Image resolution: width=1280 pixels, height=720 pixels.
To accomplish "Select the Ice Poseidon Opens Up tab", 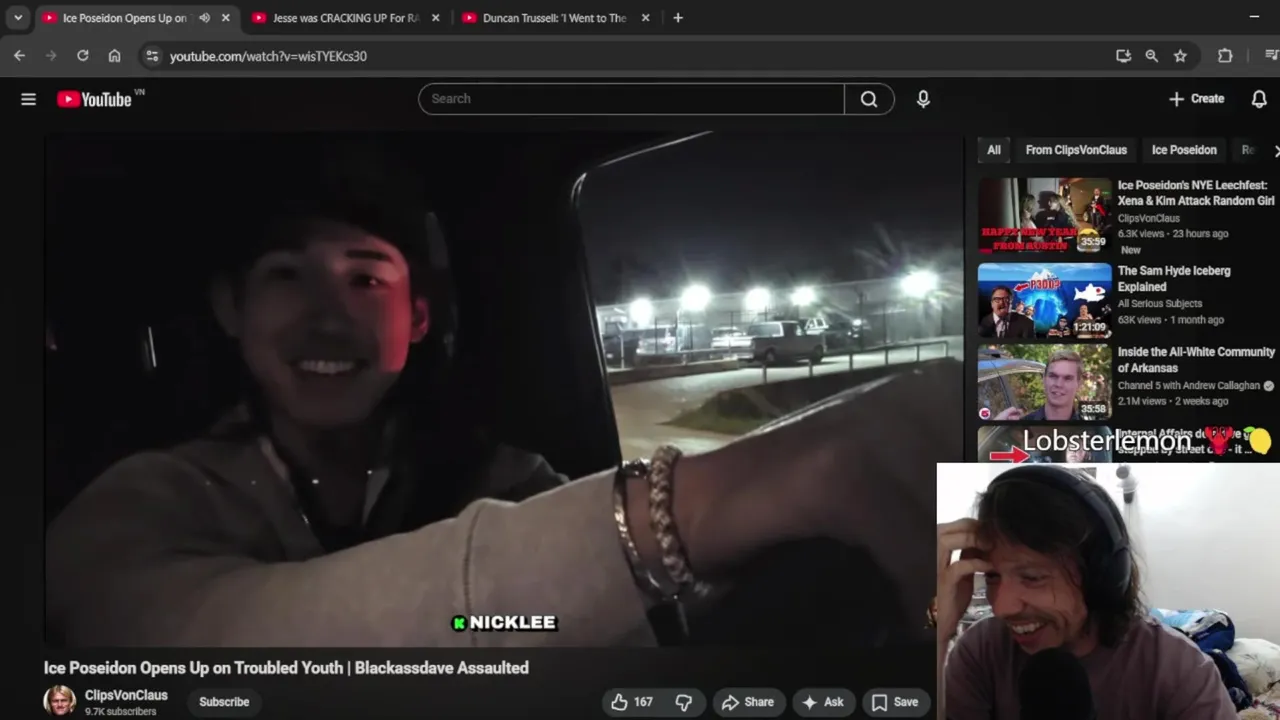I will coord(124,18).
